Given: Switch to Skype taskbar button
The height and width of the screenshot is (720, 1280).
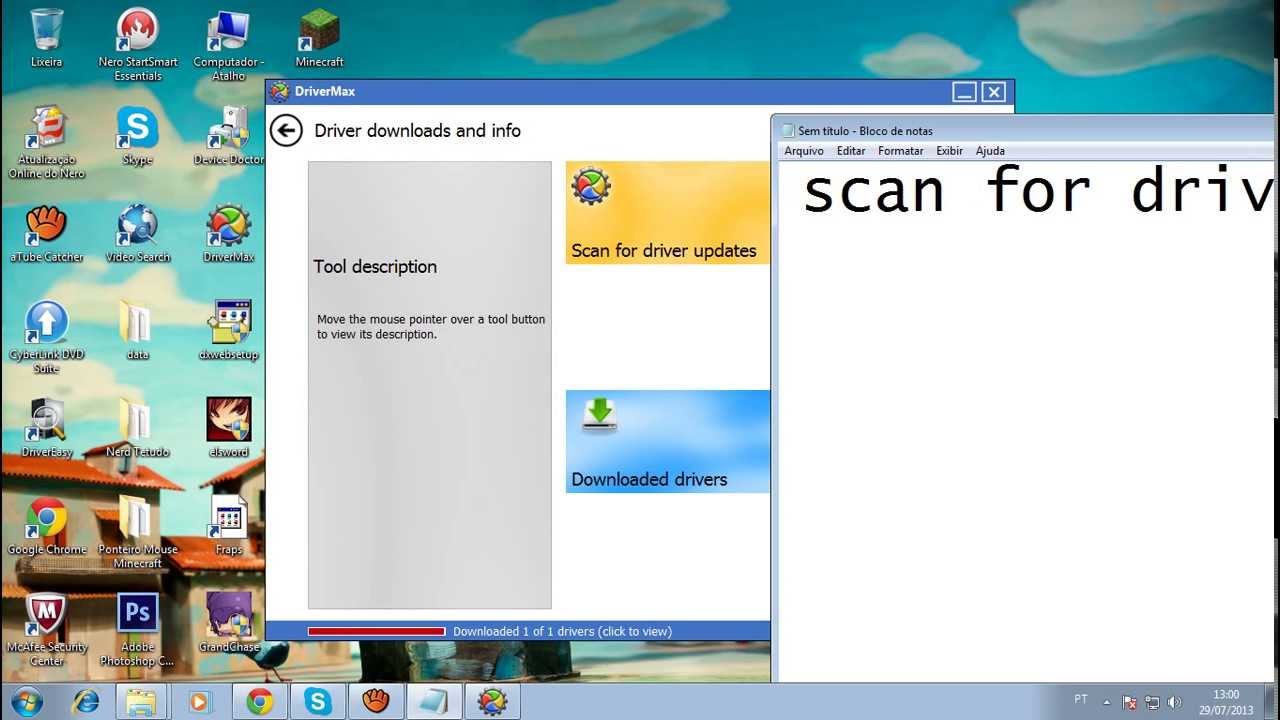Looking at the screenshot, I should [318, 702].
